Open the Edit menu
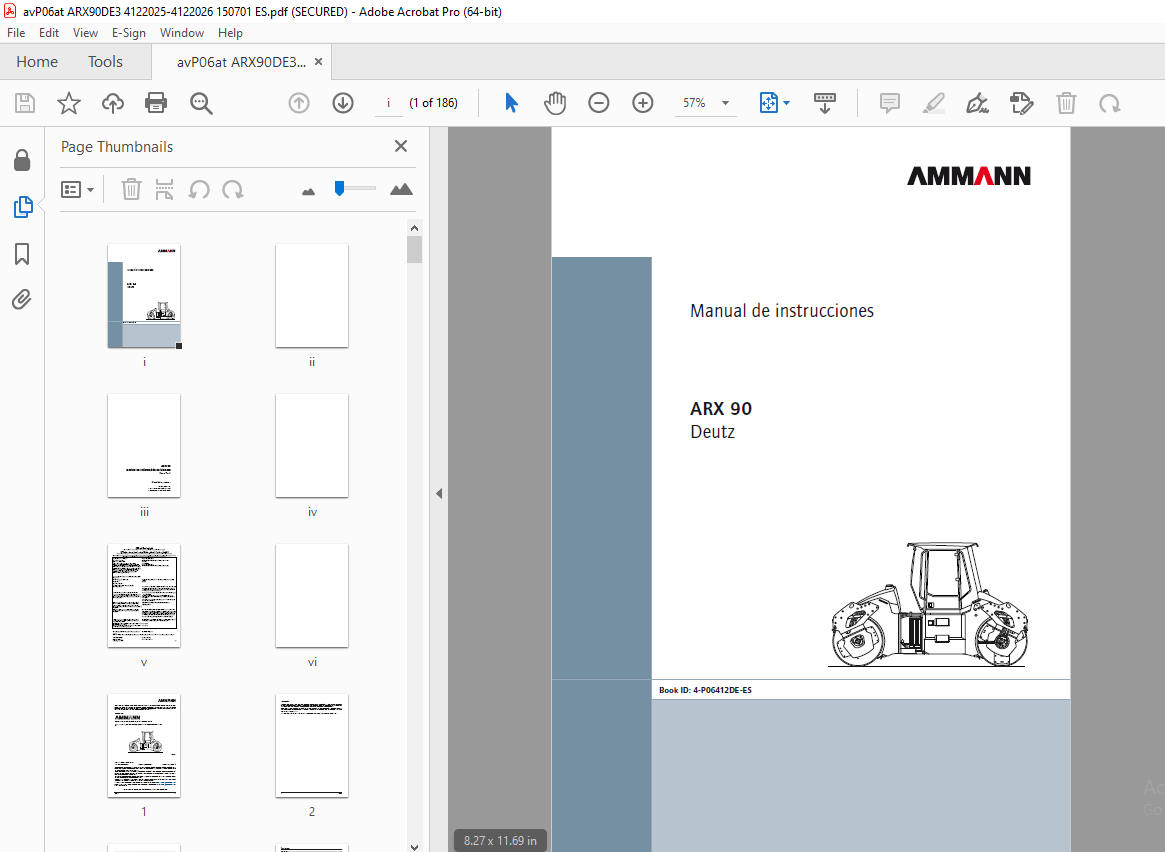The width and height of the screenshot is (1165, 852). coord(49,33)
